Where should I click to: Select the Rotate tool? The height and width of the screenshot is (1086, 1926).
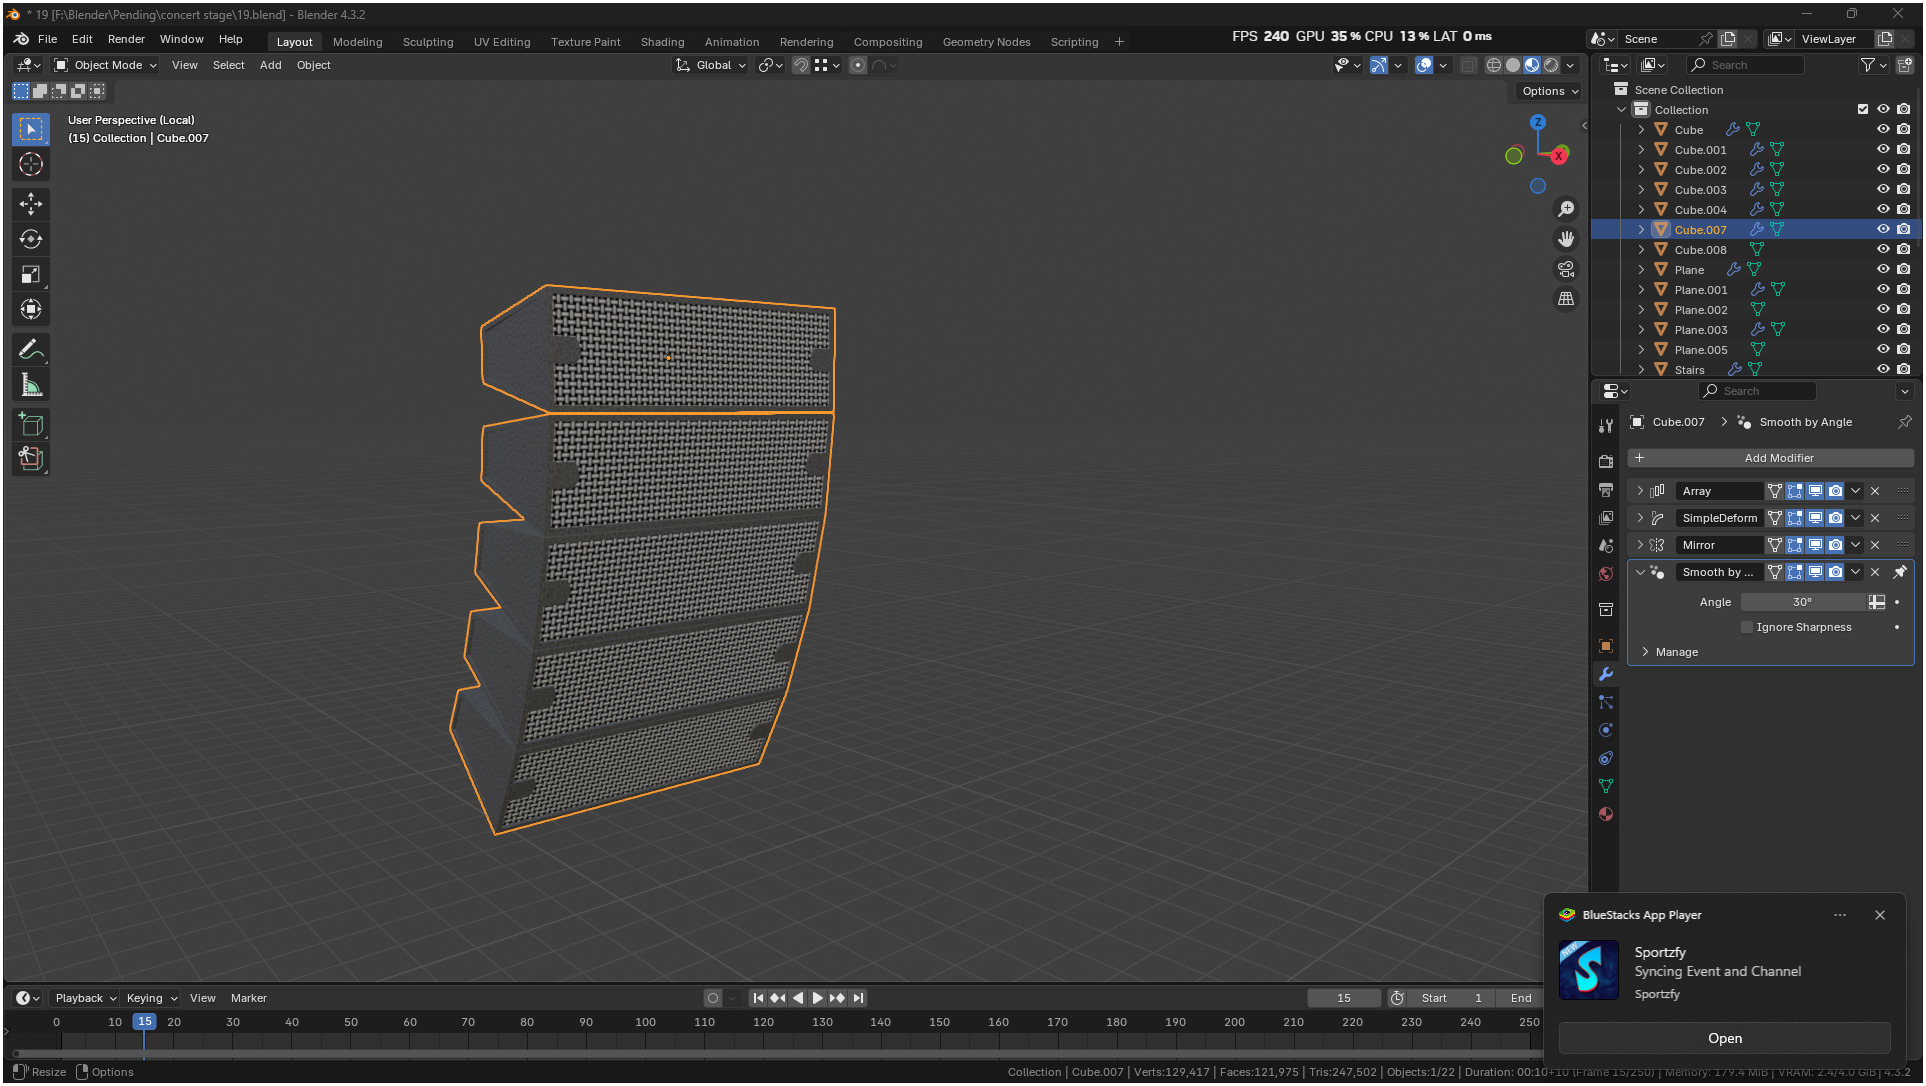click(x=31, y=239)
